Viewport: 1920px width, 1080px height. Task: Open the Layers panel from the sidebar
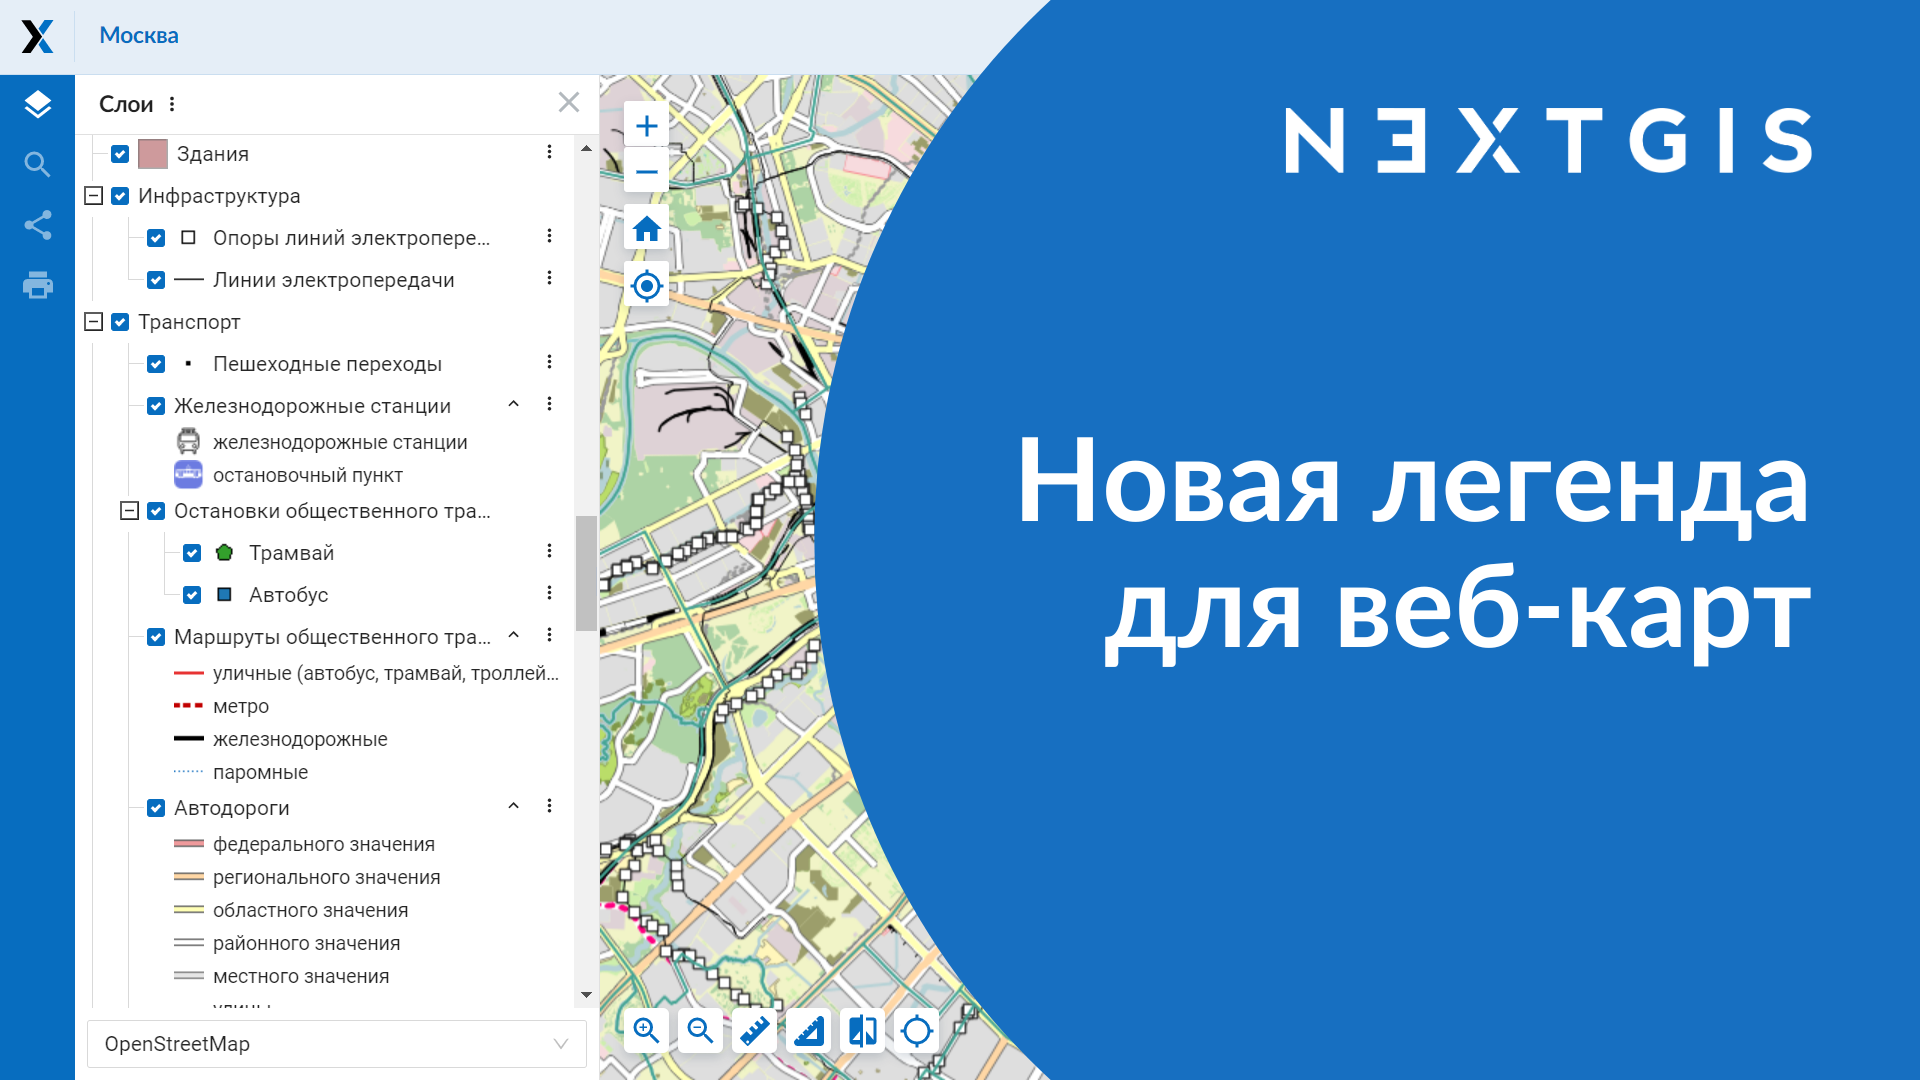(37, 104)
